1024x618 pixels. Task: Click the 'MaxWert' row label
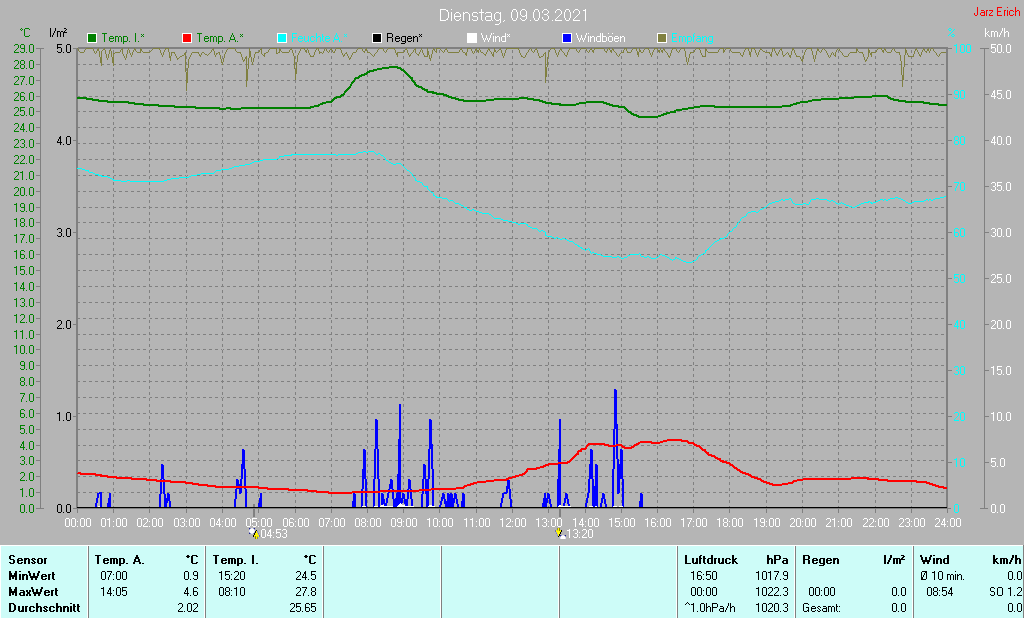33,592
